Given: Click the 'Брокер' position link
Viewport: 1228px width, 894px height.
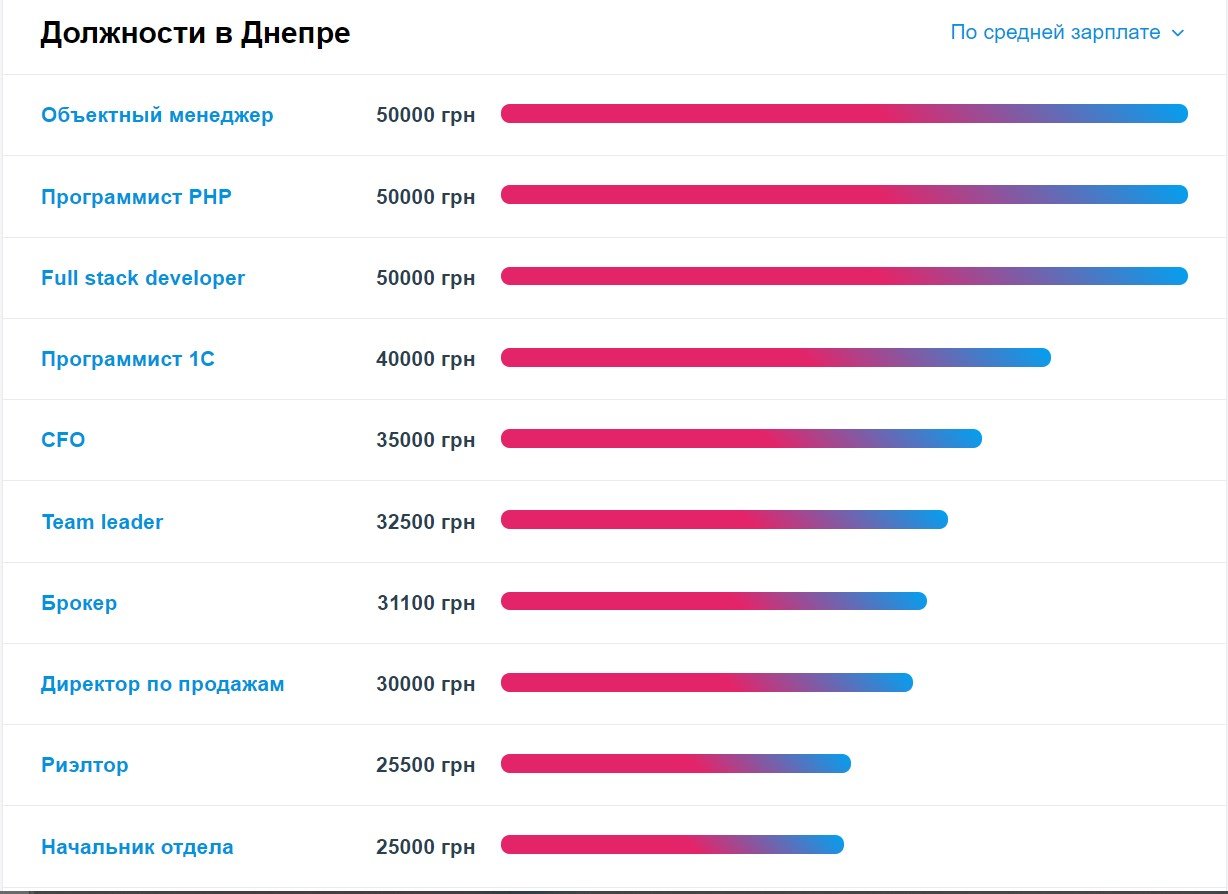Looking at the screenshot, I should point(79,603).
